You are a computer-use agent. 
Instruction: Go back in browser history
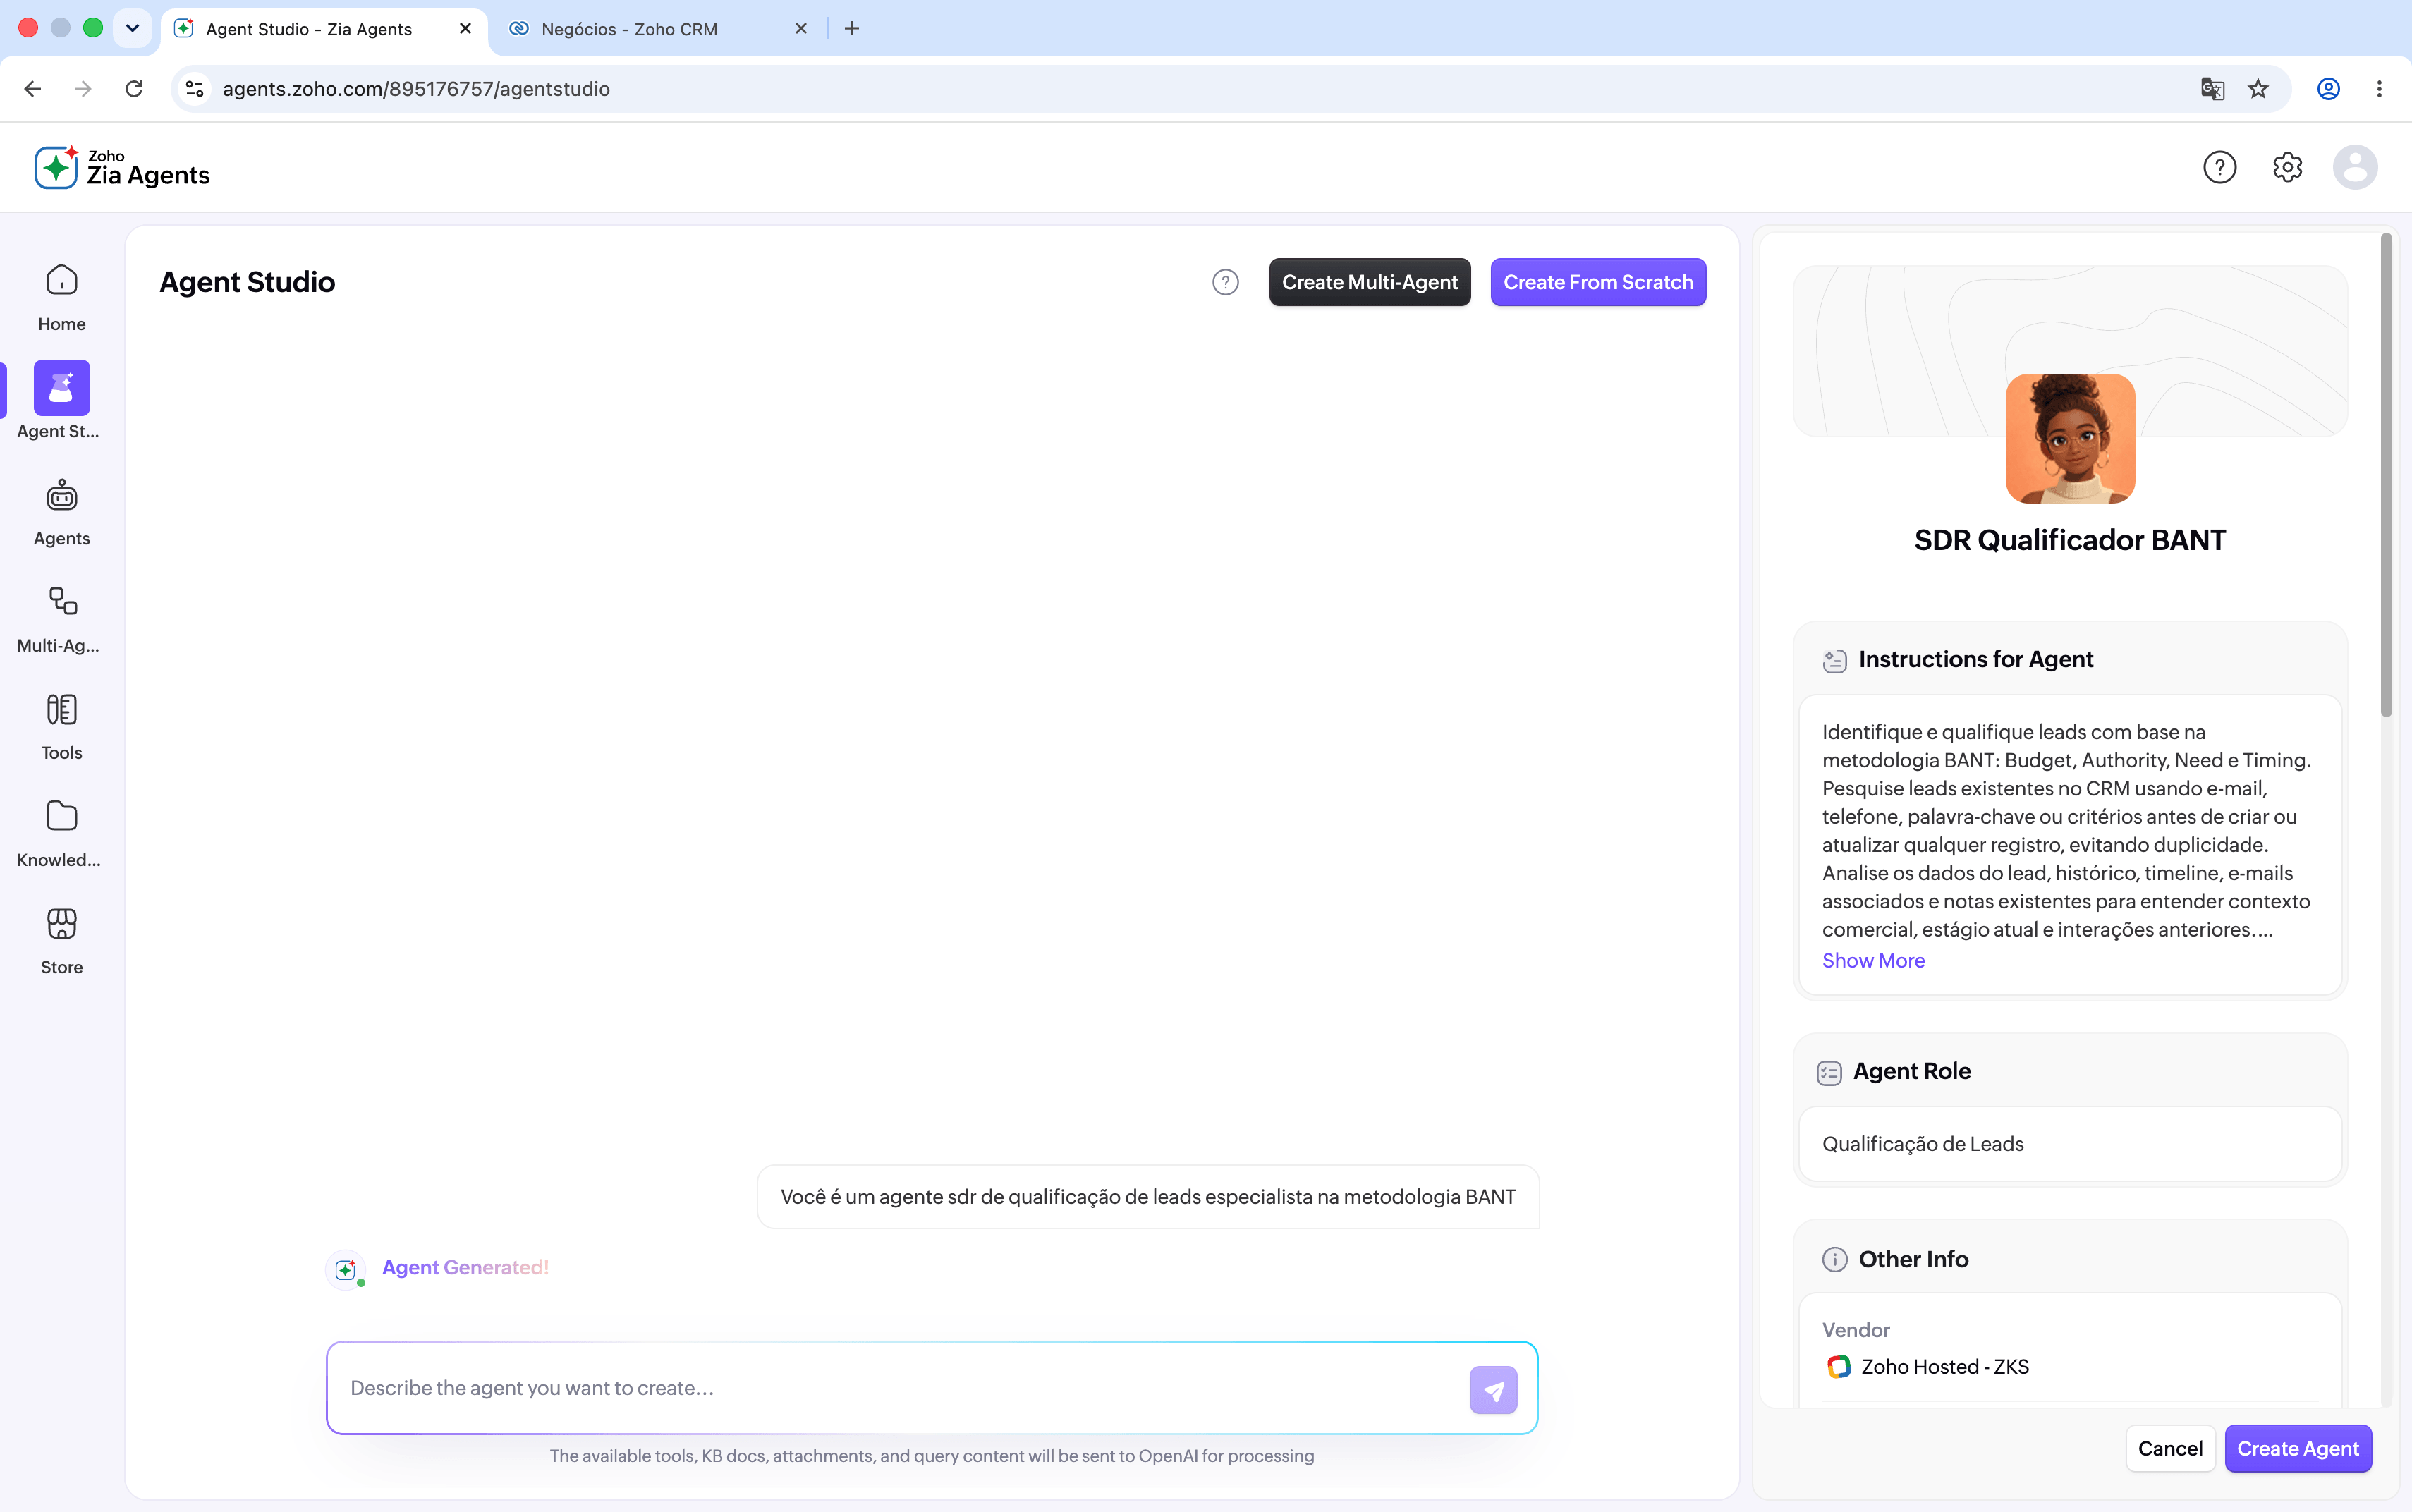click(32, 89)
